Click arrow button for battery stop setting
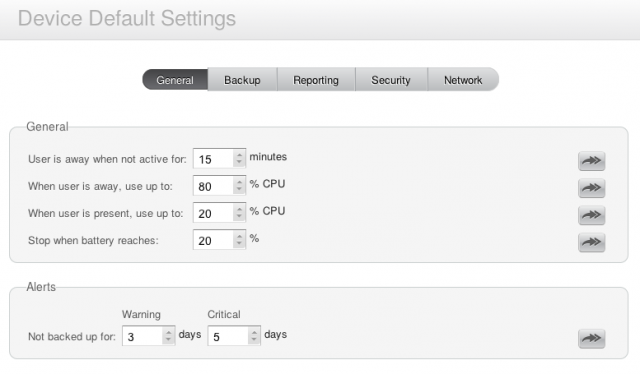 pos(591,242)
